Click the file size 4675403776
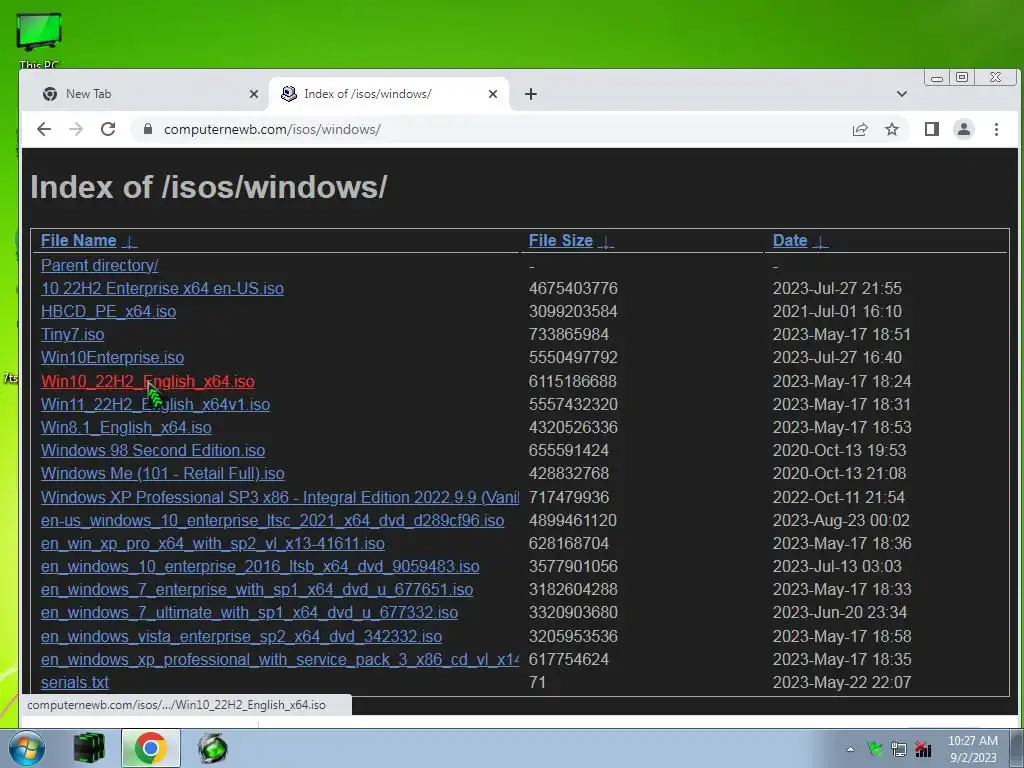 (x=573, y=288)
